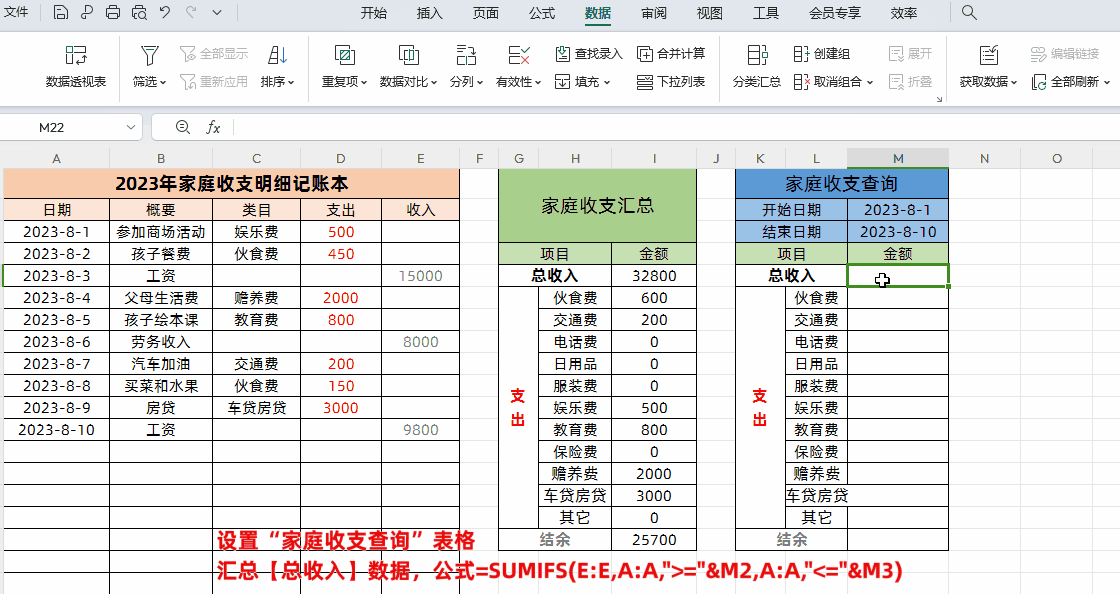Click 重新应用 reapply filter button
Viewport: 1120px width, 594px height.
[214, 81]
